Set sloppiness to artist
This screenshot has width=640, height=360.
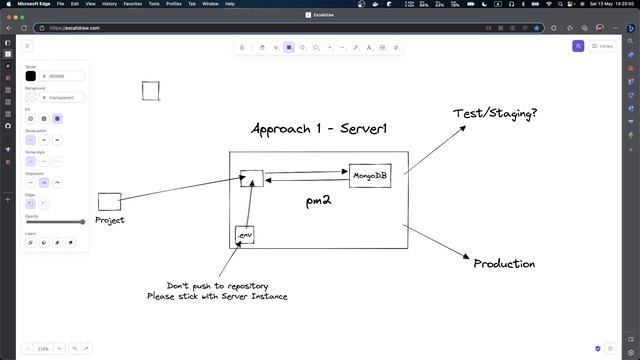click(44, 182)
